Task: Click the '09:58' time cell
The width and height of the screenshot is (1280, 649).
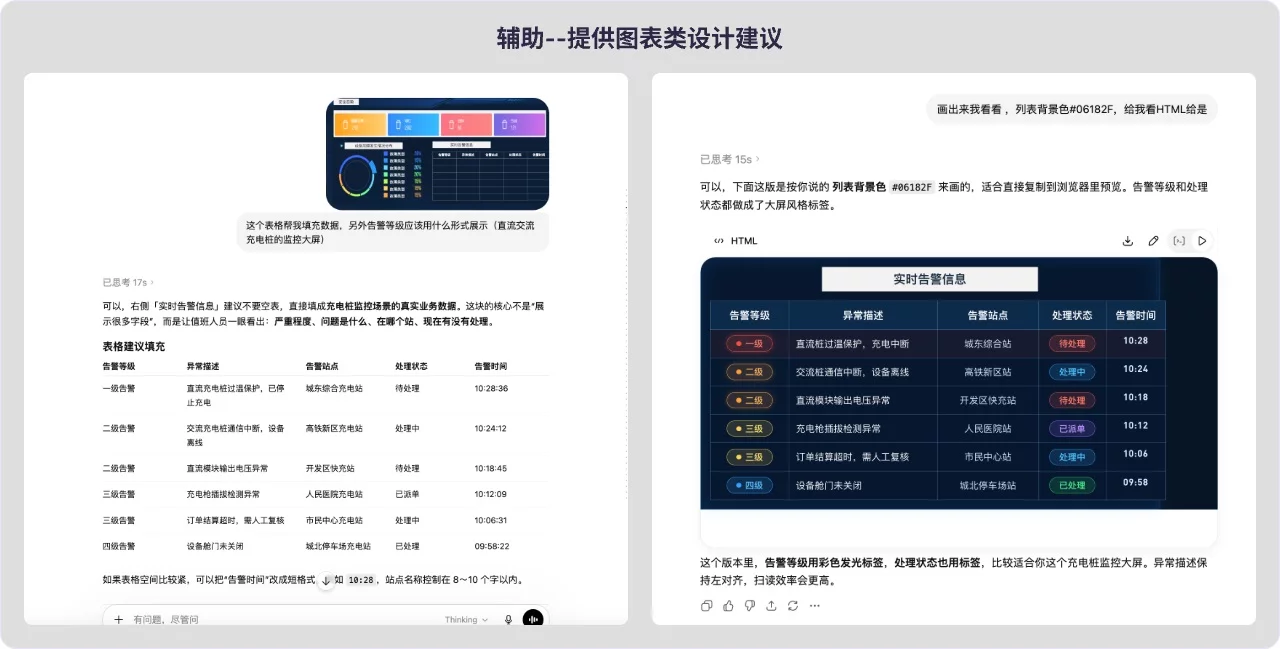Action: click(x=1135, y=482)
